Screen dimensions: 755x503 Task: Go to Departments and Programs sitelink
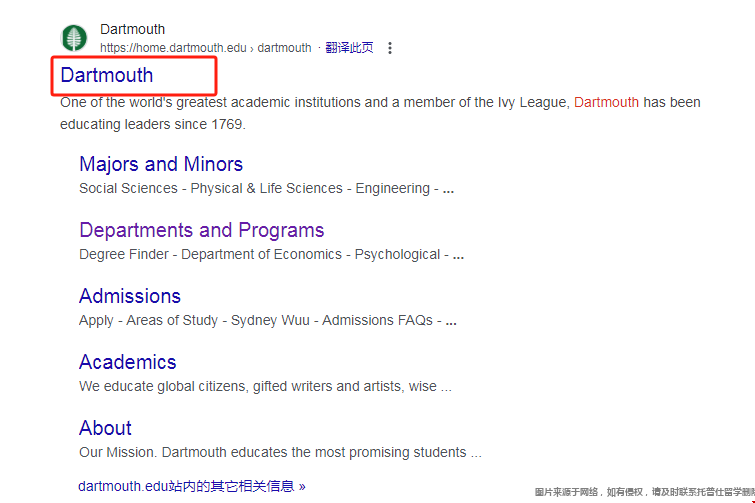coord(202,230)
